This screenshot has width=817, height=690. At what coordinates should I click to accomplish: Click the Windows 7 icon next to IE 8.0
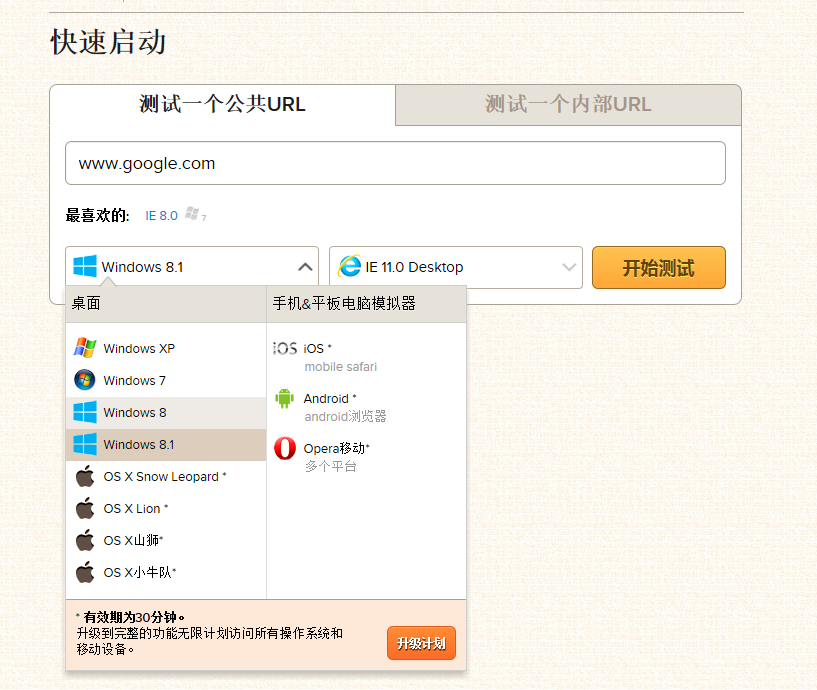tap(195, 214)
